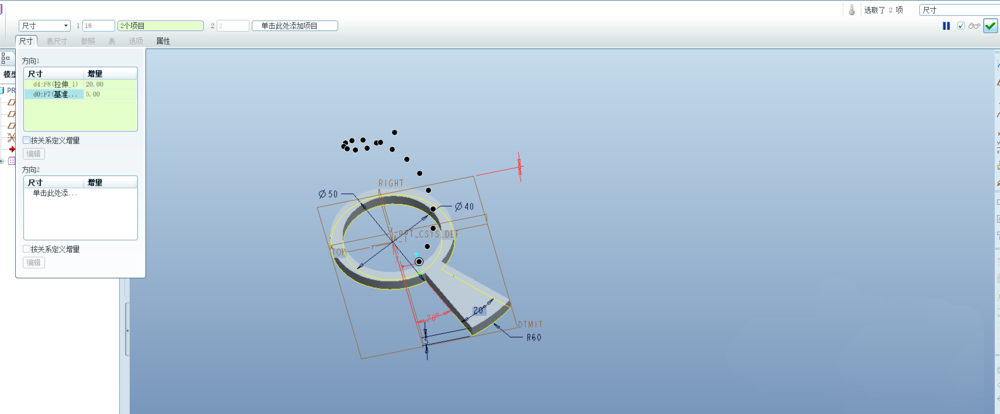Pause the pattern tool with pause icon
Screen dimensions: 1000x414
tap(946, 26)
